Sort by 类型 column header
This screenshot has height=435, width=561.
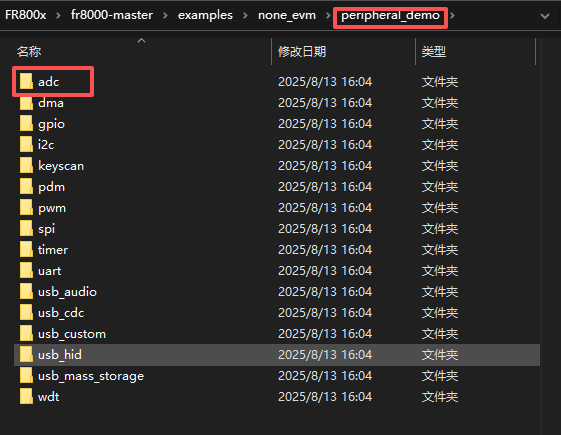[434, 52]
